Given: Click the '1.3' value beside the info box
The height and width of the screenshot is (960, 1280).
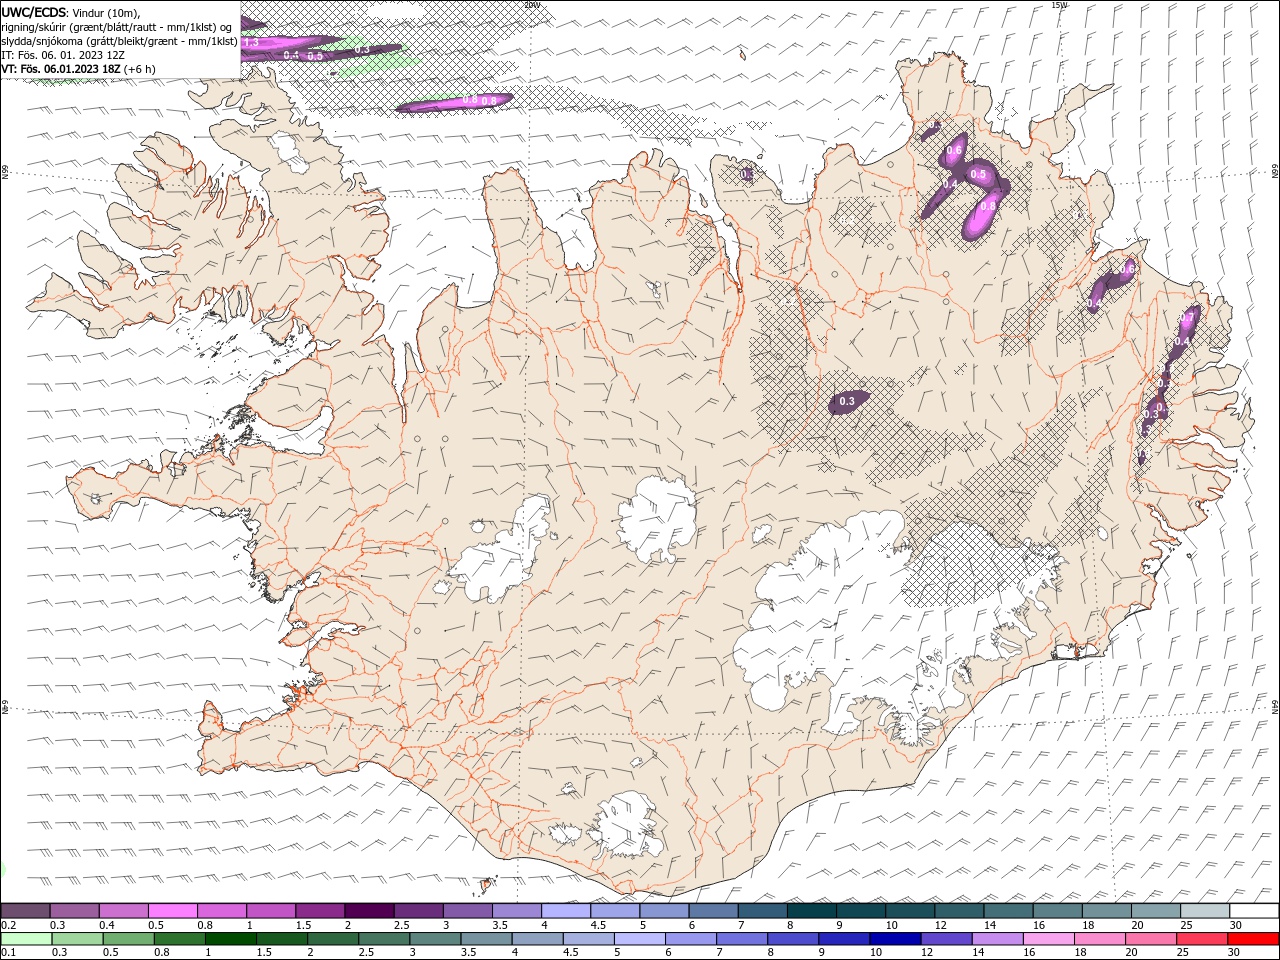Looking at the screenshot, I should (x=251, y=43).
